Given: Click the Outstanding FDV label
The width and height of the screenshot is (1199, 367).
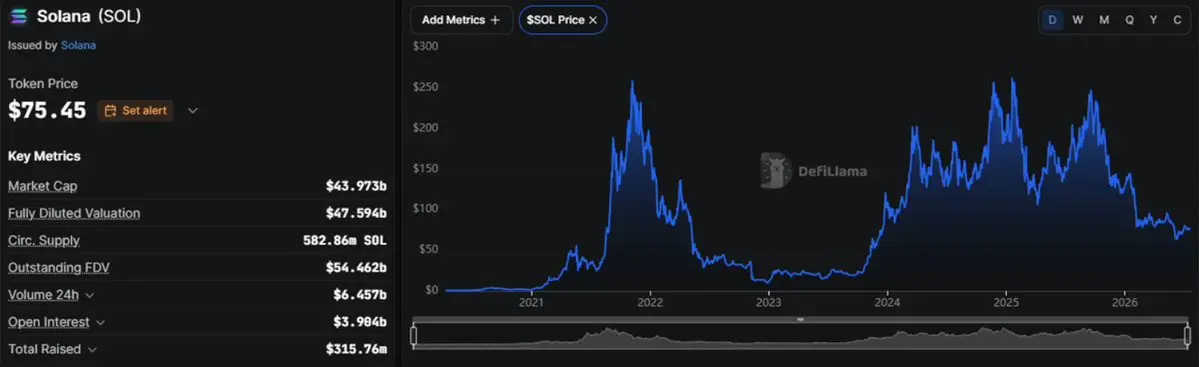Looking at the screenshot, I should (x=60, y=268).
